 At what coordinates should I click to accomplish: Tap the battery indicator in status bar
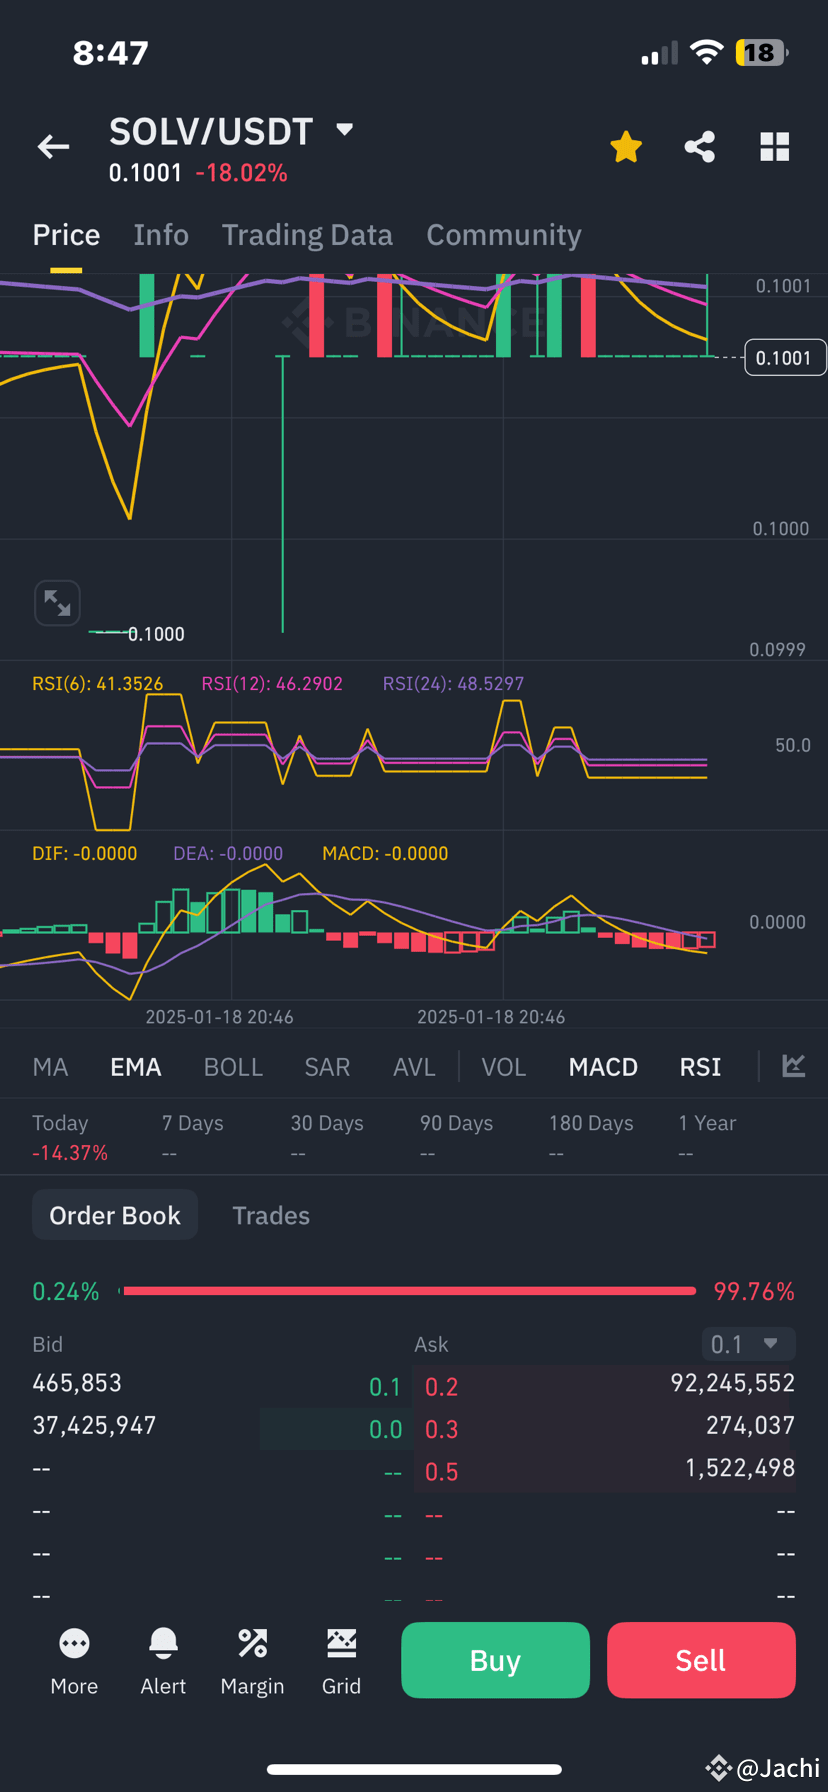pyautogui.click(x=761, y=52)
